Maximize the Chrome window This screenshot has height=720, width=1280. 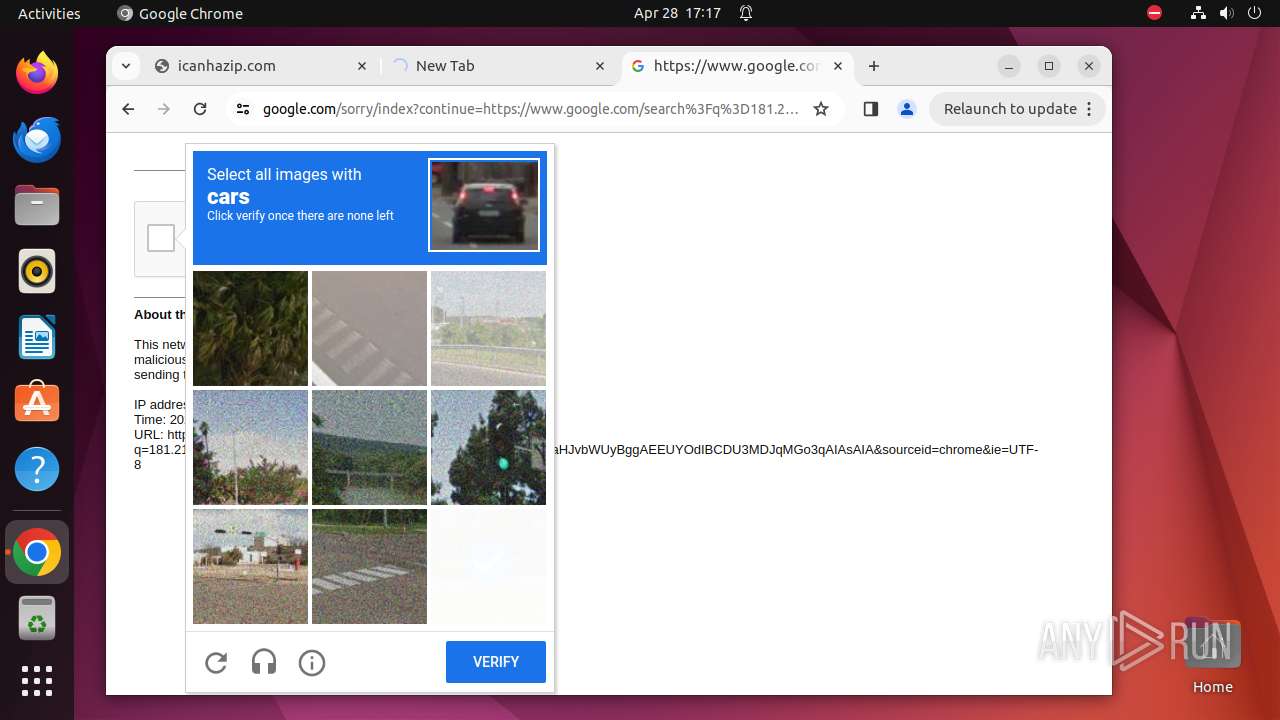coord(1049,66)
